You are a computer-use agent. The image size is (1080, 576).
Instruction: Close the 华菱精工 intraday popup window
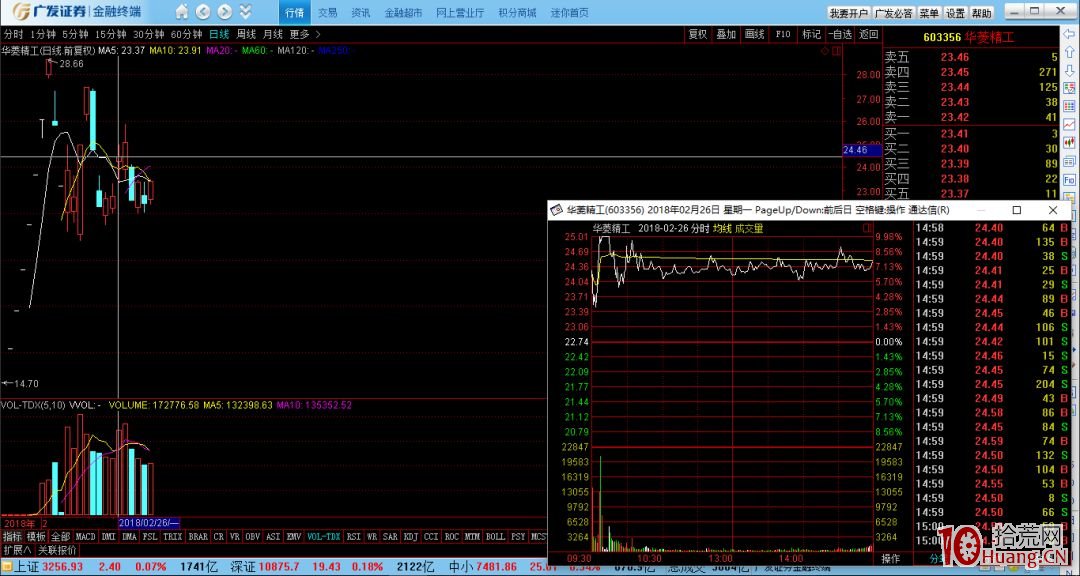point(1052,210)
